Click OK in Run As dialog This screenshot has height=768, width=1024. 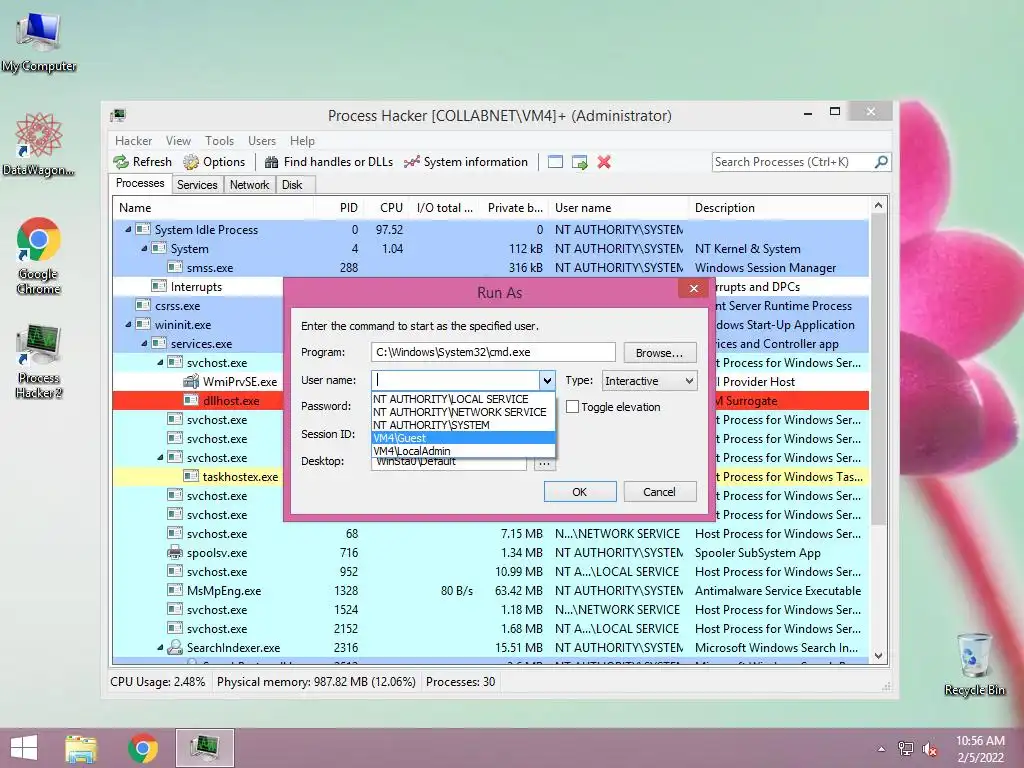pyautogui.click(x=580, y=492)
